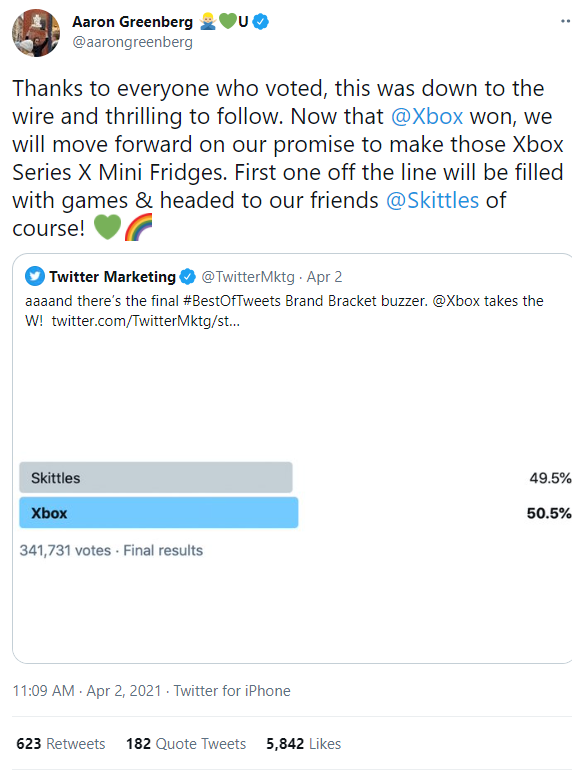Open the tweet's more options menu
Viewport: 572px width, 770px height.
coord(566,21)
